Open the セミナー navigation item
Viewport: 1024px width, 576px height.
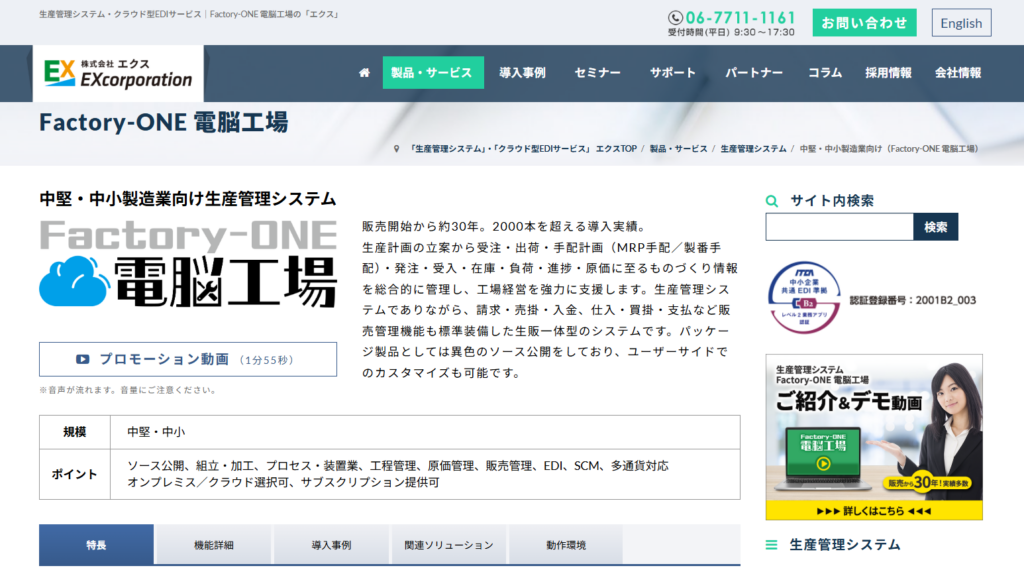pos(597,72)
